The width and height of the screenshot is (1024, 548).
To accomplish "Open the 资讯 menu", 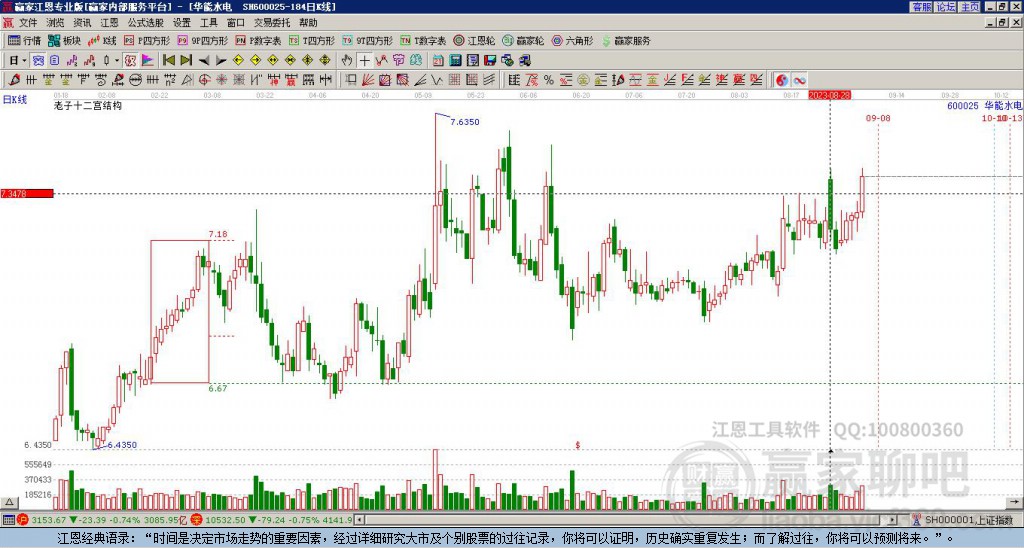I will [82, 23].
